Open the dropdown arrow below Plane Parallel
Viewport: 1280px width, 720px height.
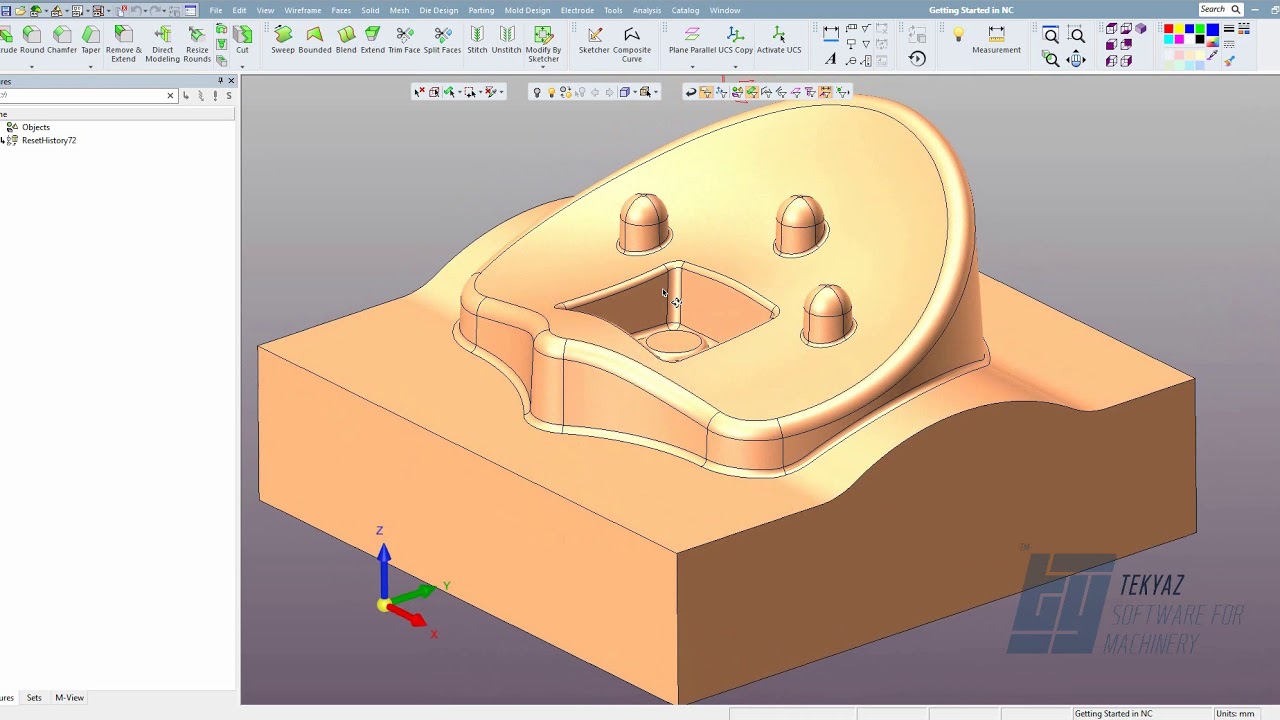click(691, 67)
